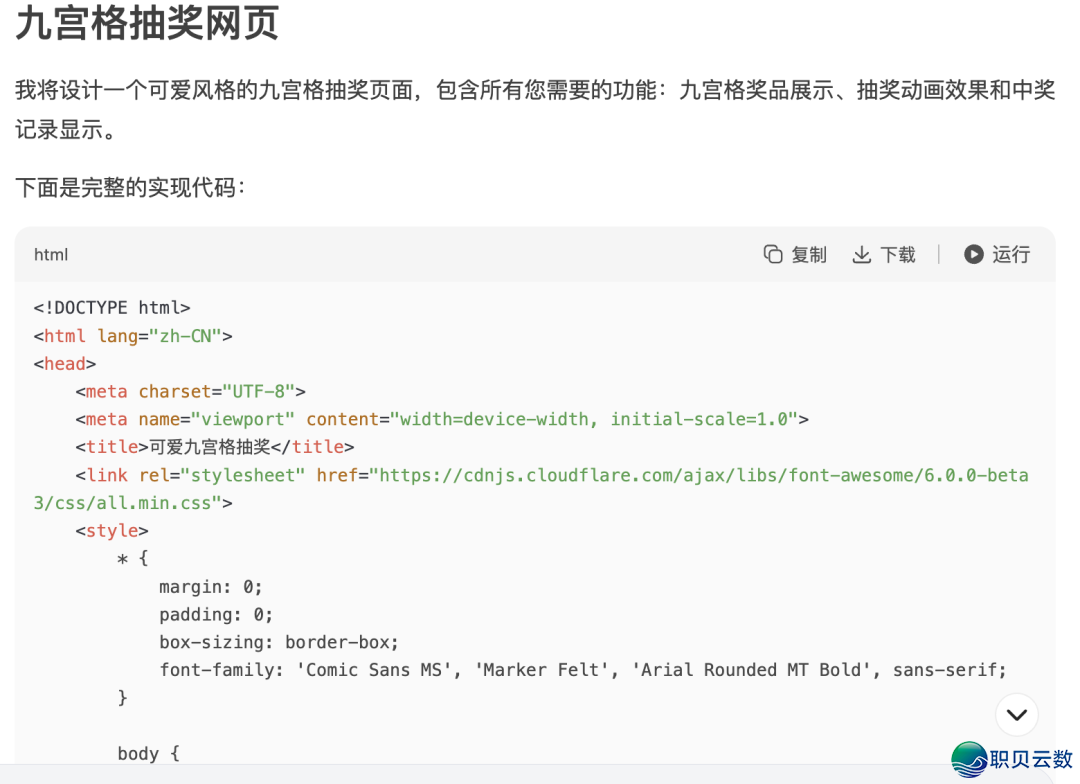Screen dimensions: 1080x784
Task: Jump to bottom with the chevron-down button
Action: coord(1017,715)
